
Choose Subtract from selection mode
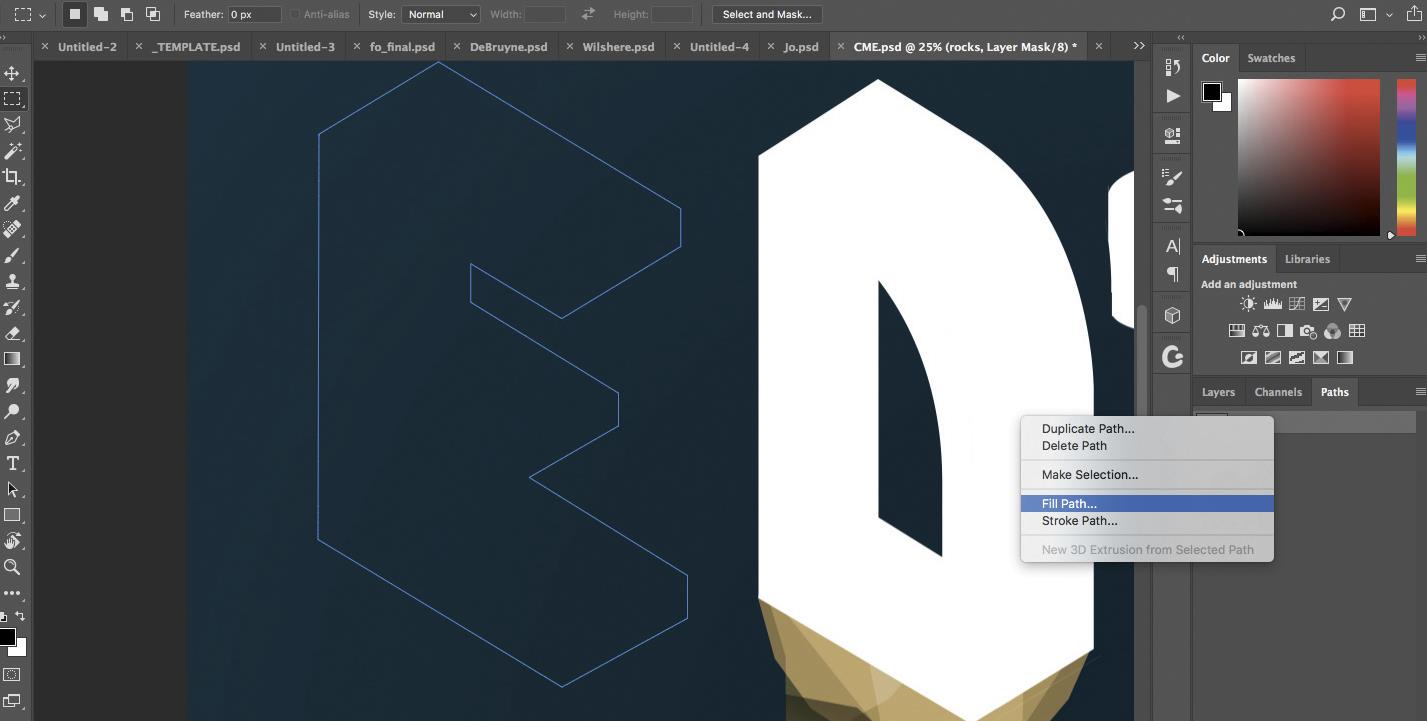[127, 14]
